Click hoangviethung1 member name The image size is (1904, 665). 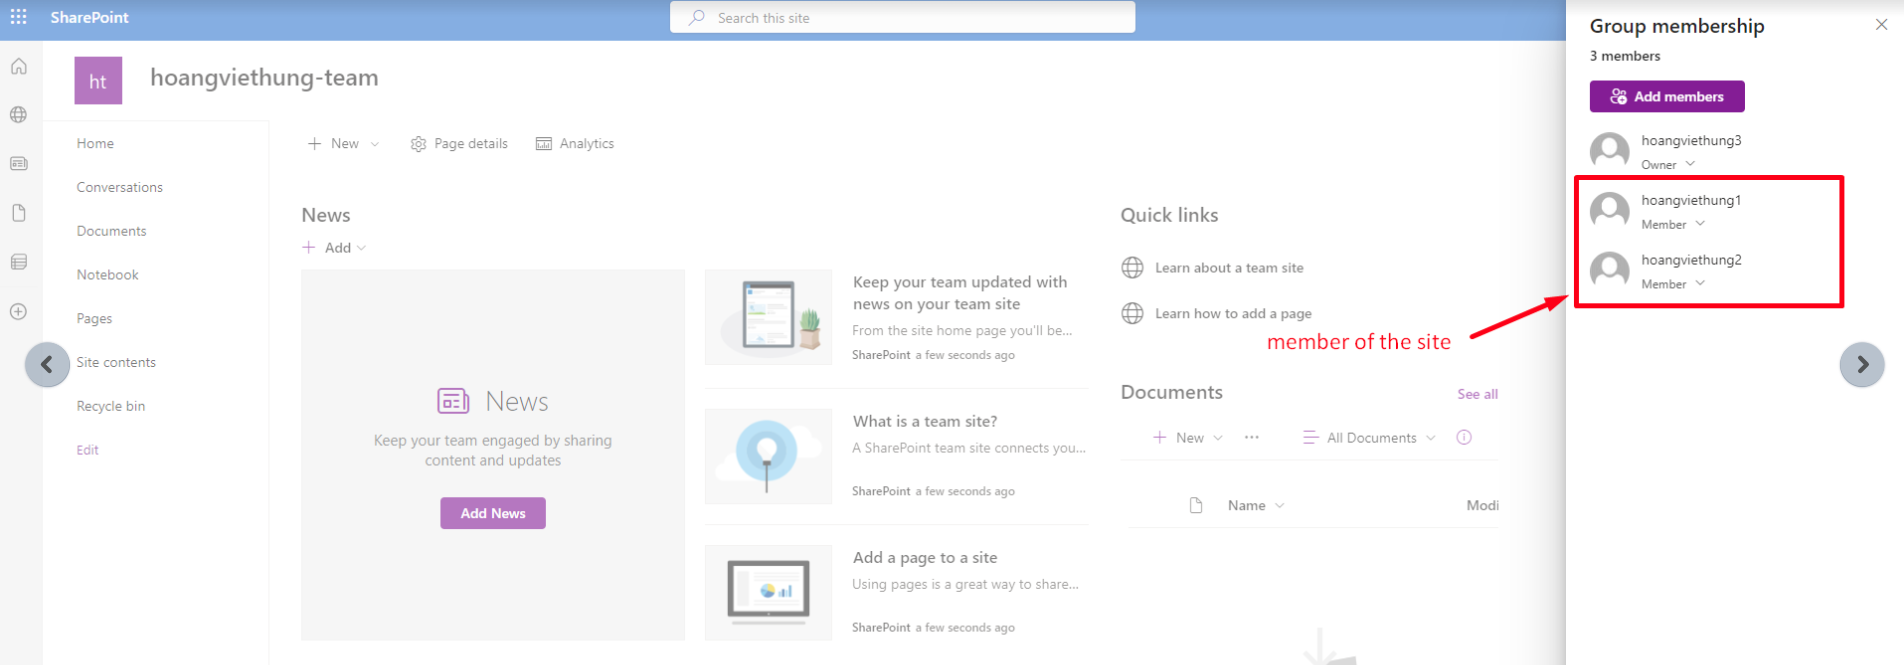point(1691,200)
